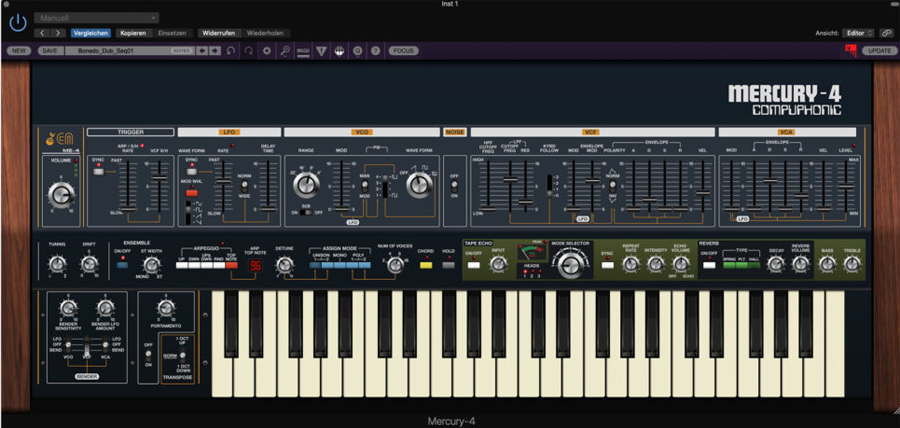Toggle ENSEMBLE ON/OFF button

click(122, 265)
